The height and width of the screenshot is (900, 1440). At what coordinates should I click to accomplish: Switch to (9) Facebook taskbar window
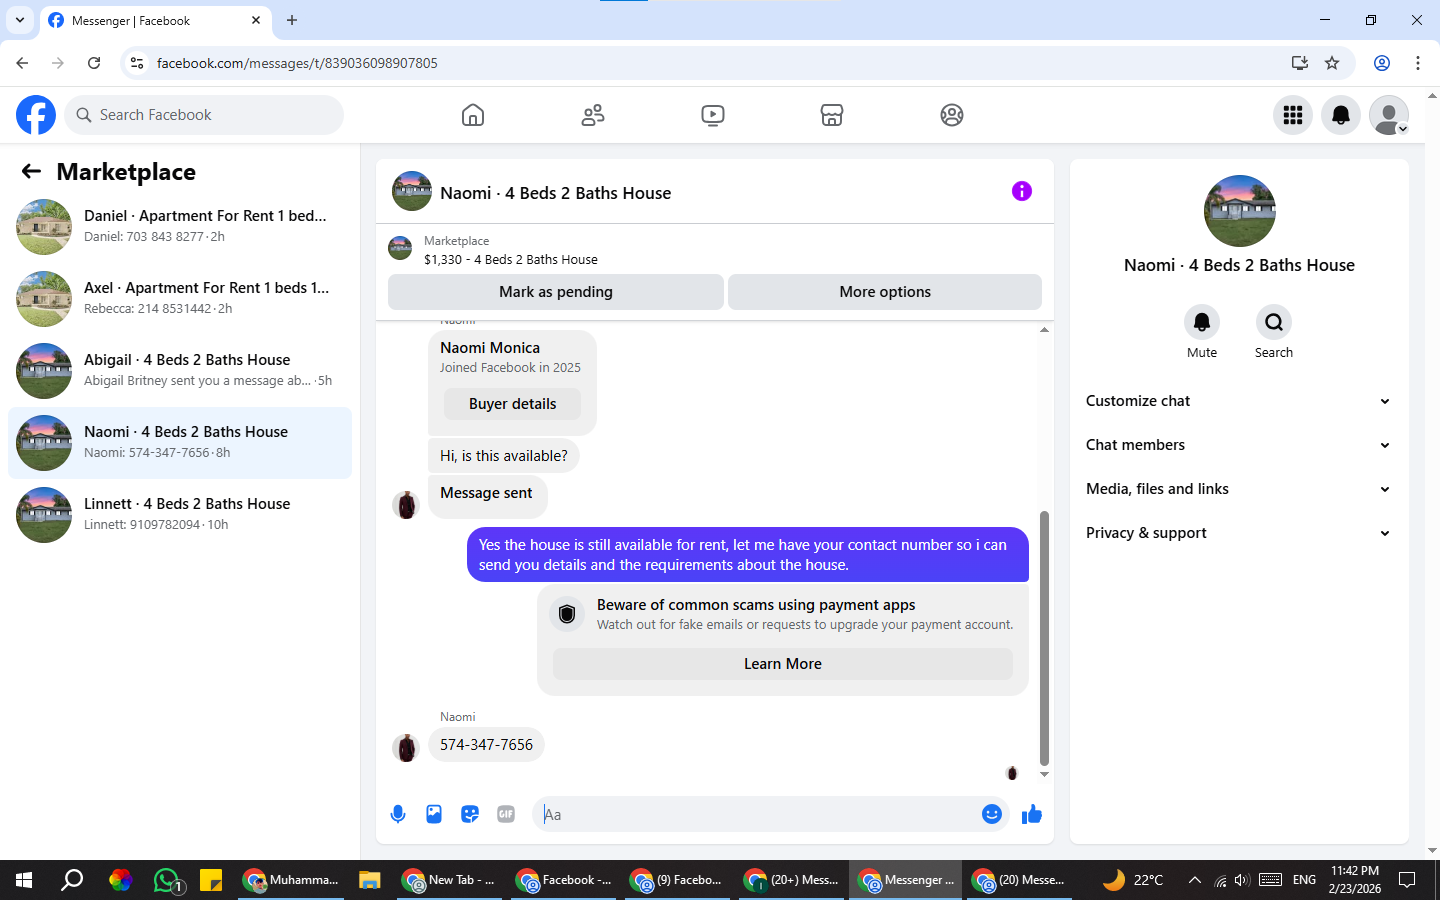pos(678,880)
